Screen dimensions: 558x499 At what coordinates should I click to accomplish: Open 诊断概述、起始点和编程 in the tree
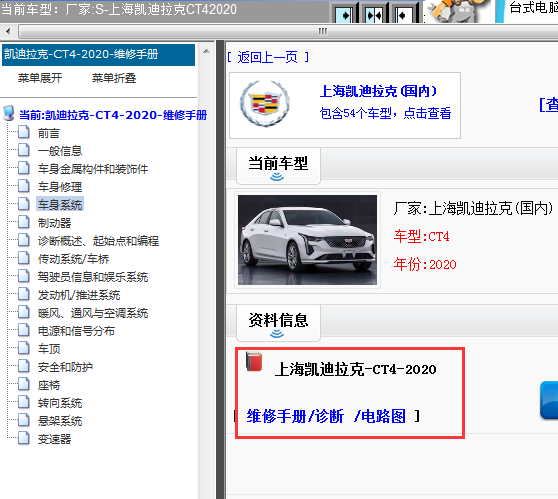coord(98,241)
